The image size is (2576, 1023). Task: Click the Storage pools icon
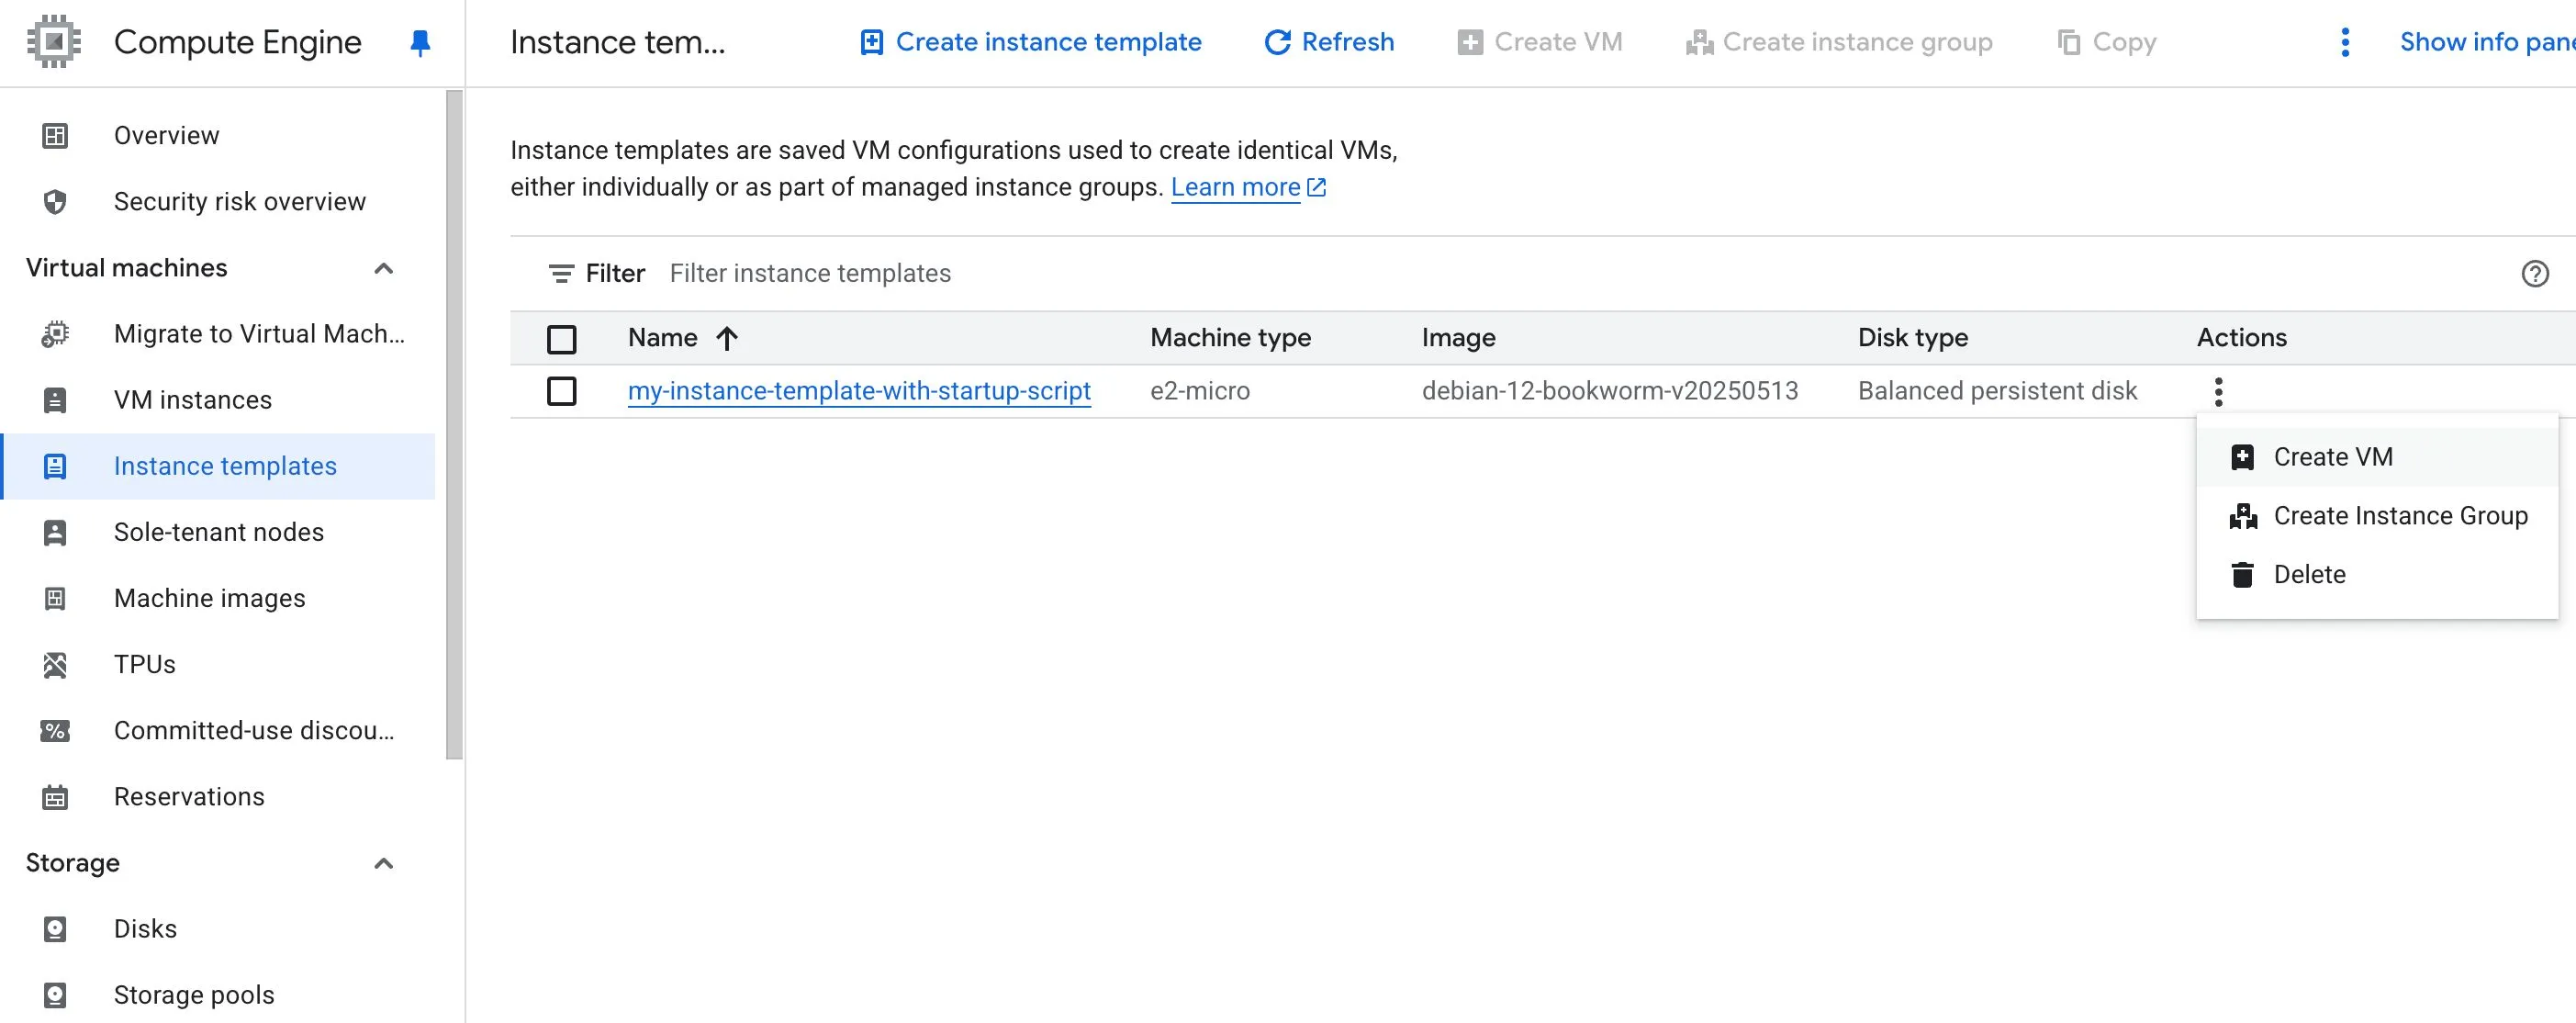55,995
